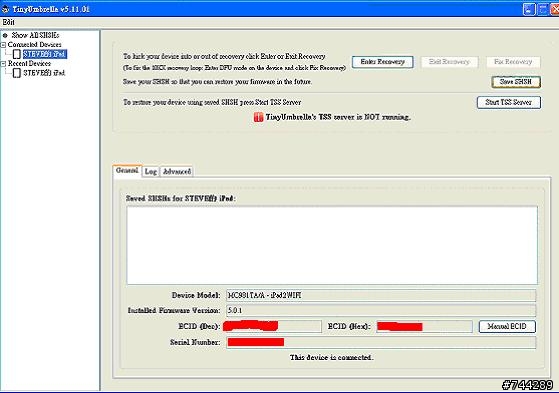Collapse the Recent Devices tree node

[x=3, y=64]
